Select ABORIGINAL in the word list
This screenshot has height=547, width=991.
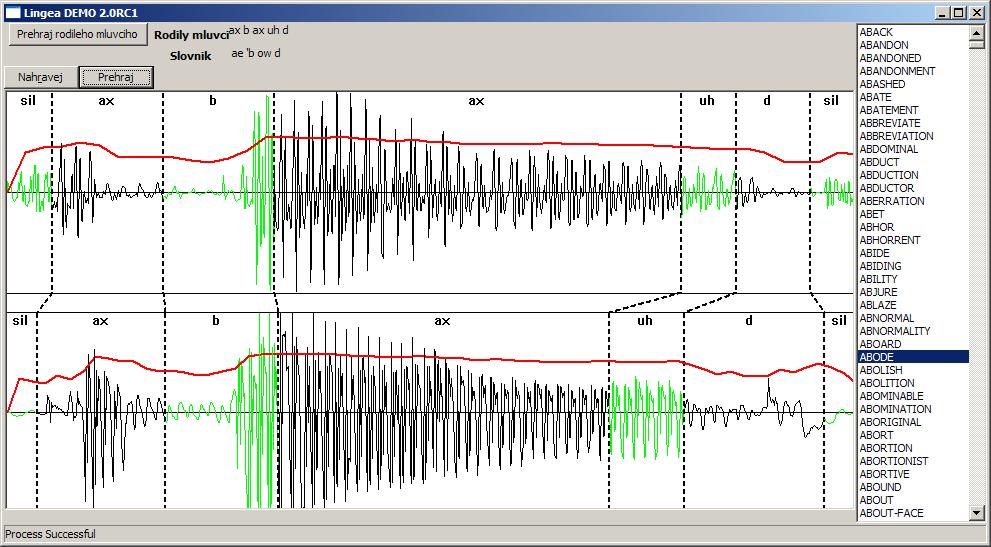(913, 422)
